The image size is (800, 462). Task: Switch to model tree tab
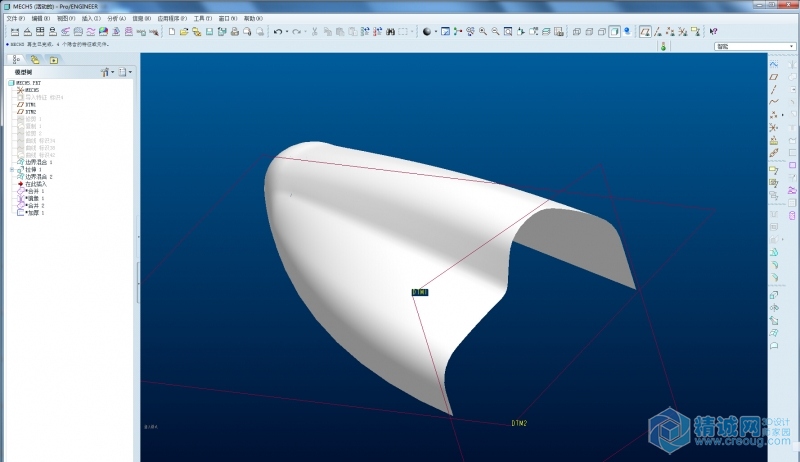click(x=16, y=60)
